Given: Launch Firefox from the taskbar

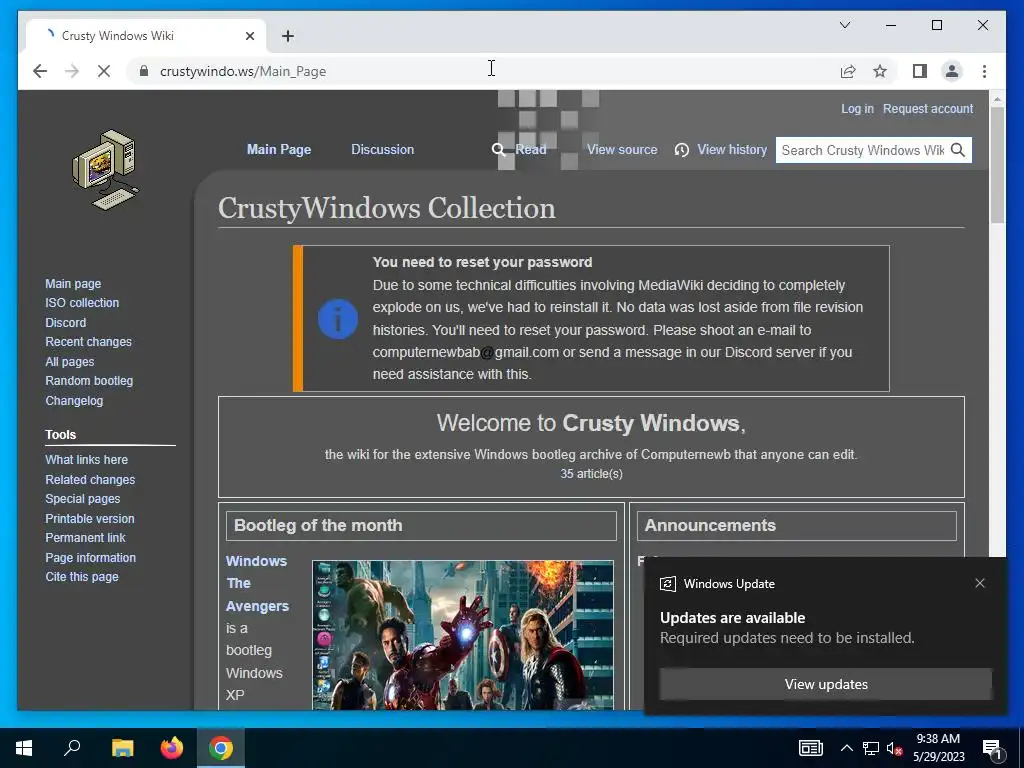Looking at the screenshot, I should [x=172, y=748].
